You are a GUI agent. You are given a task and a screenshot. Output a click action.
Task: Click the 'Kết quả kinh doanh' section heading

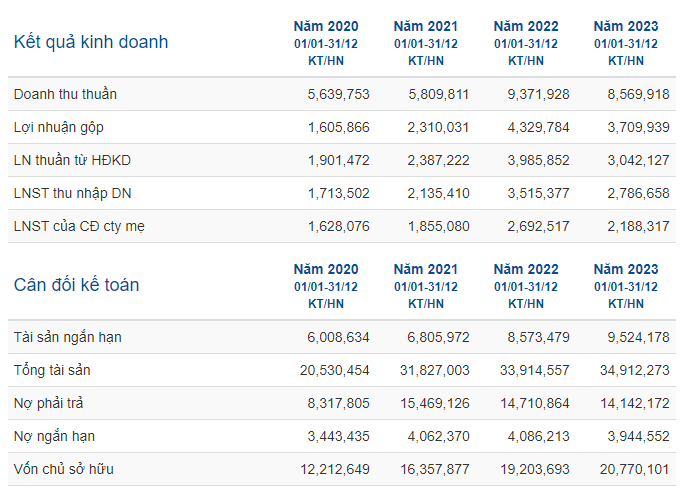(91, 43)
